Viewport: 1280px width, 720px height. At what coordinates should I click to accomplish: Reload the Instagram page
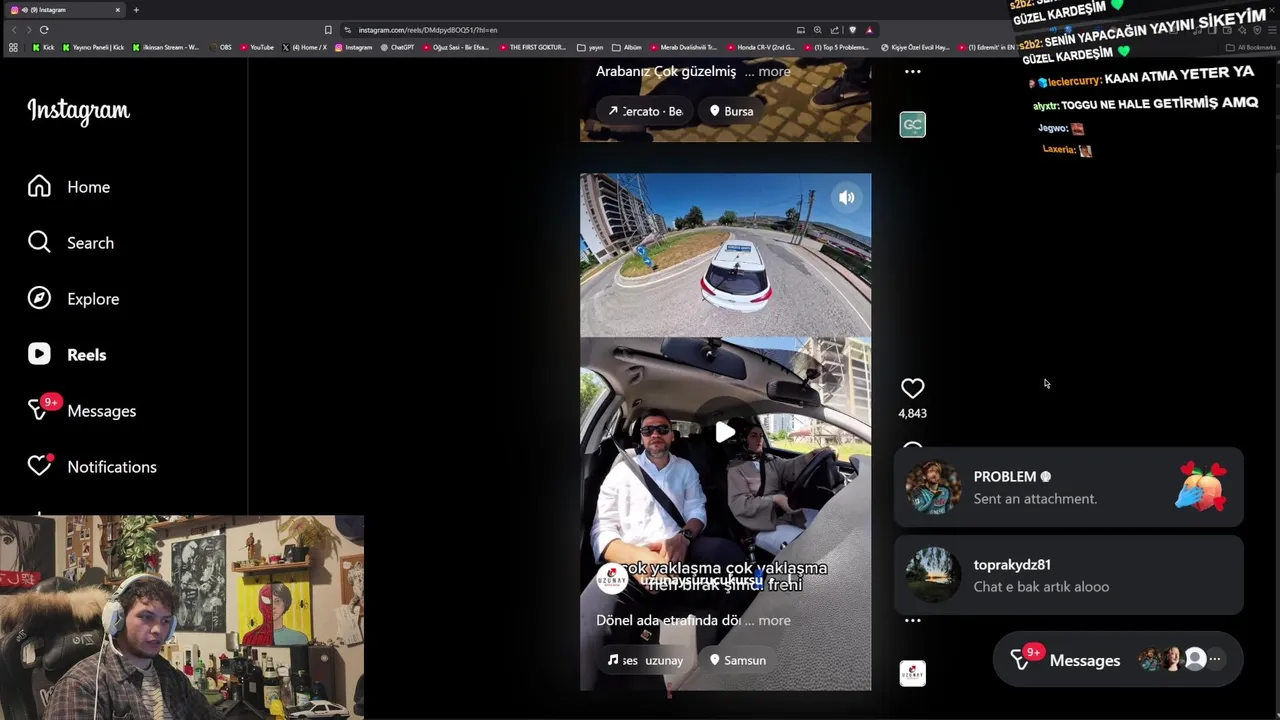coord(43,30)
